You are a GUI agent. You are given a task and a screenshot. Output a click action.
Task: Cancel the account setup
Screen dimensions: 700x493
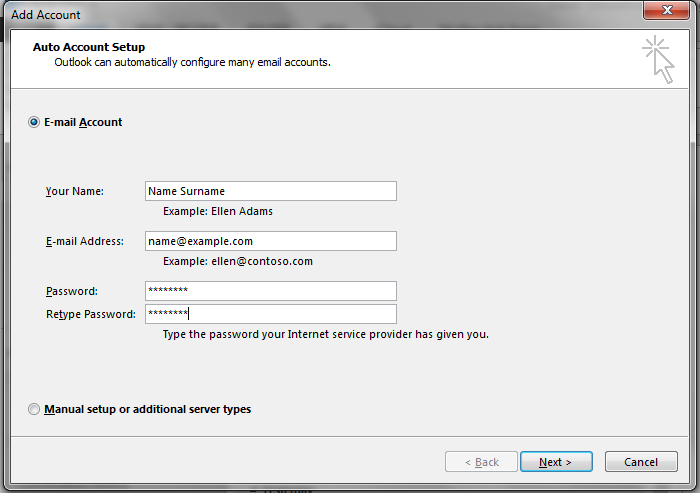click(641, 462)
